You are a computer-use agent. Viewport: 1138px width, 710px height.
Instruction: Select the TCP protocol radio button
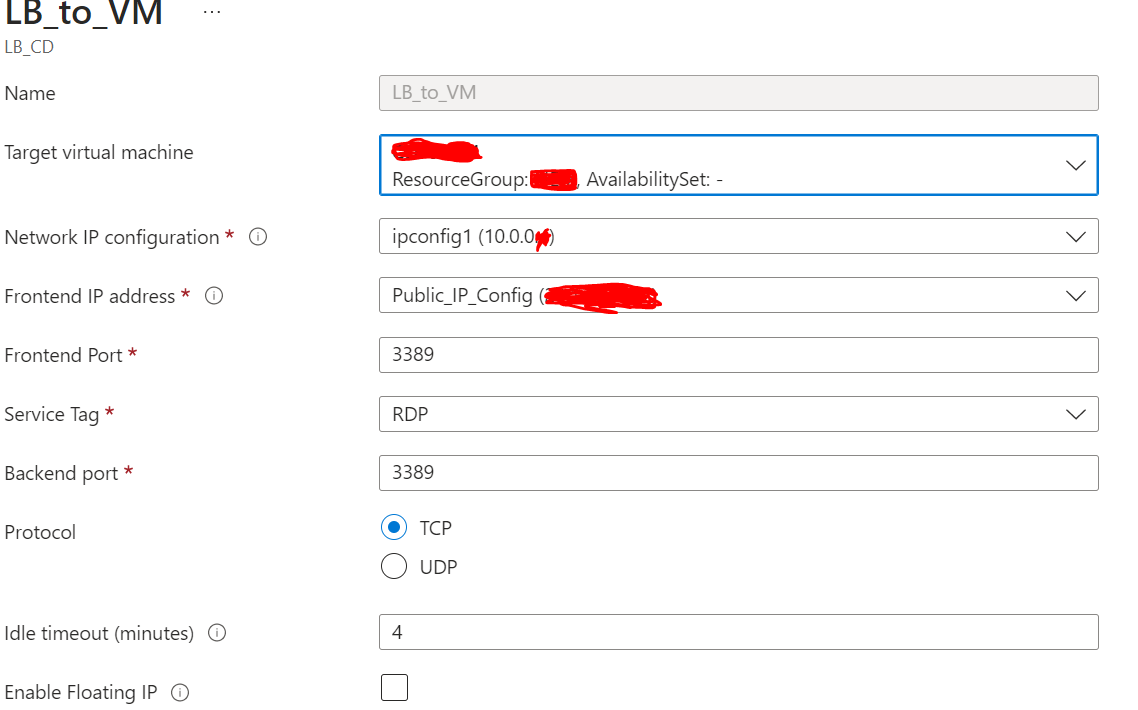tap(394, 527)
